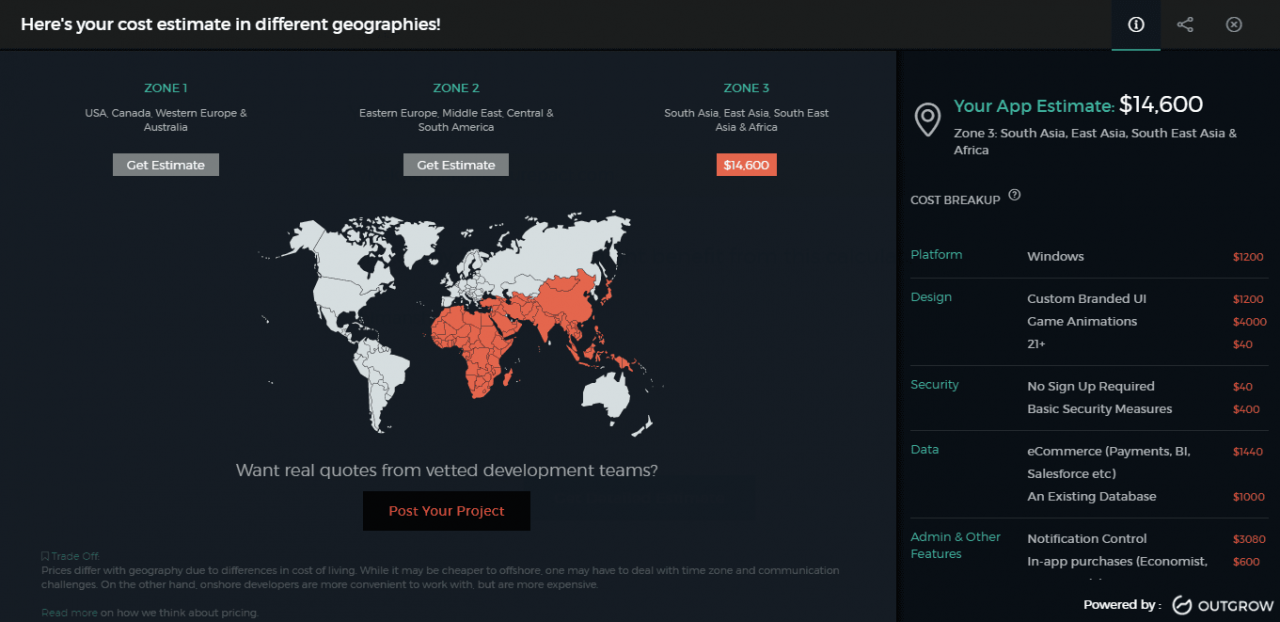Click the Game Animations cost row
Viewport: 1280px width, 622px height.
click(1082, 321)
